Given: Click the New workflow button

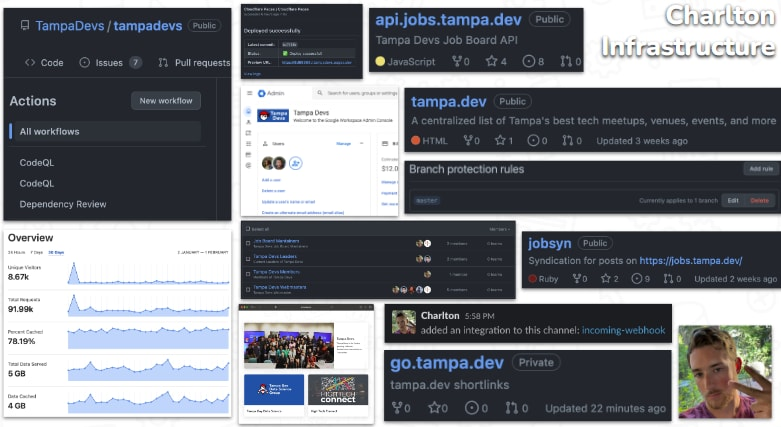Looking at the screenshot, I should (166, 101).
